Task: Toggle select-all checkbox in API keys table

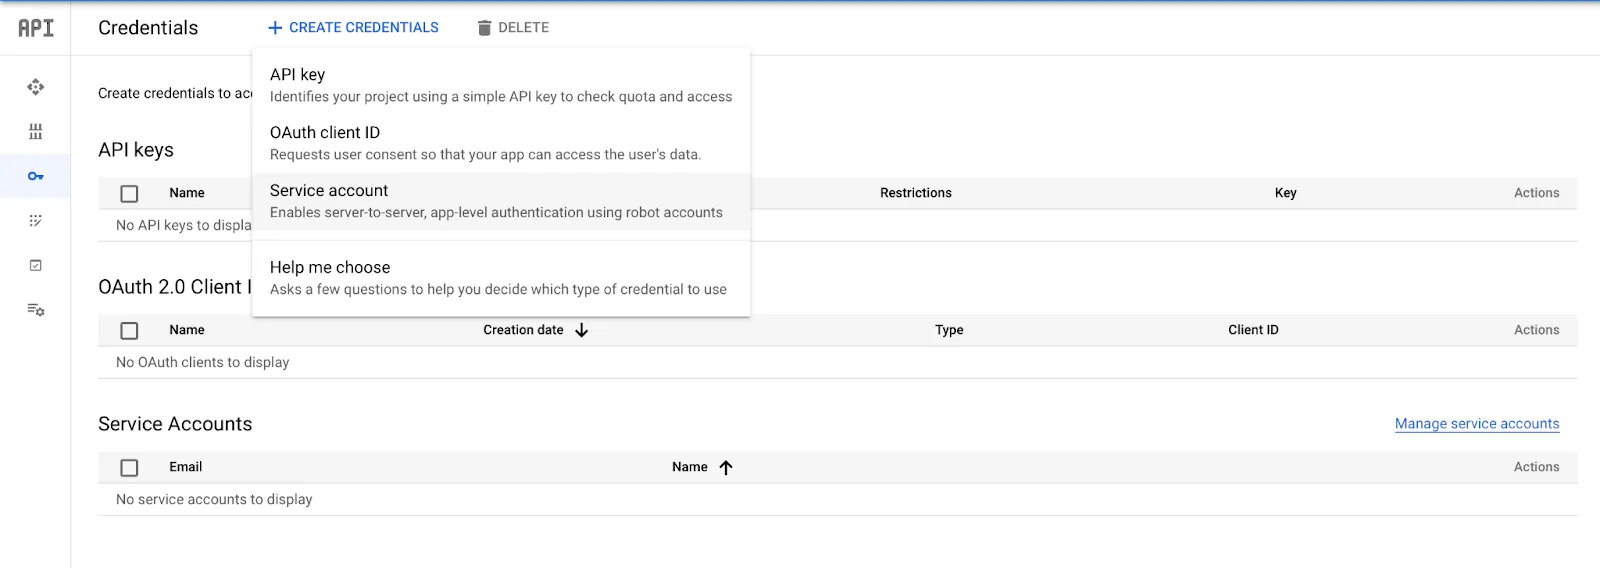Action: [129, 193]
